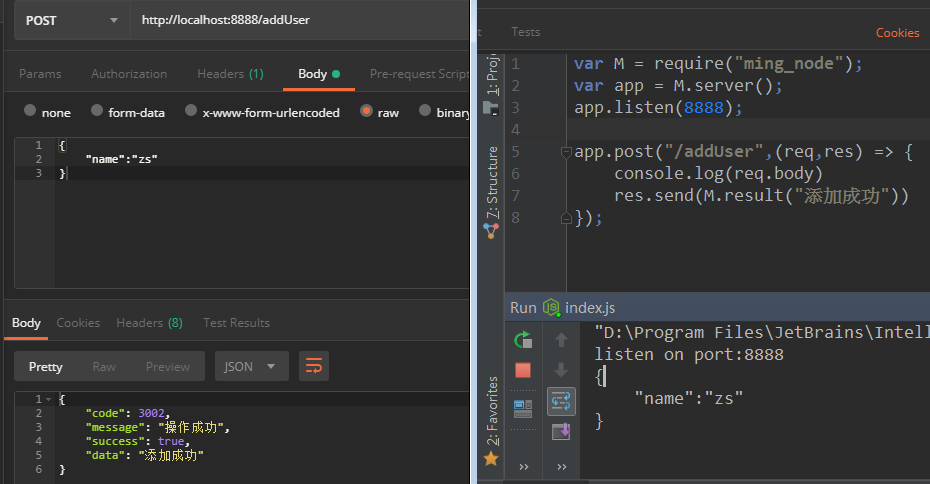The width and height of the screenshot is (930, 484).
Task: Open the POST method dropdown
Action: pyautogui.click(x=71, y=21)
